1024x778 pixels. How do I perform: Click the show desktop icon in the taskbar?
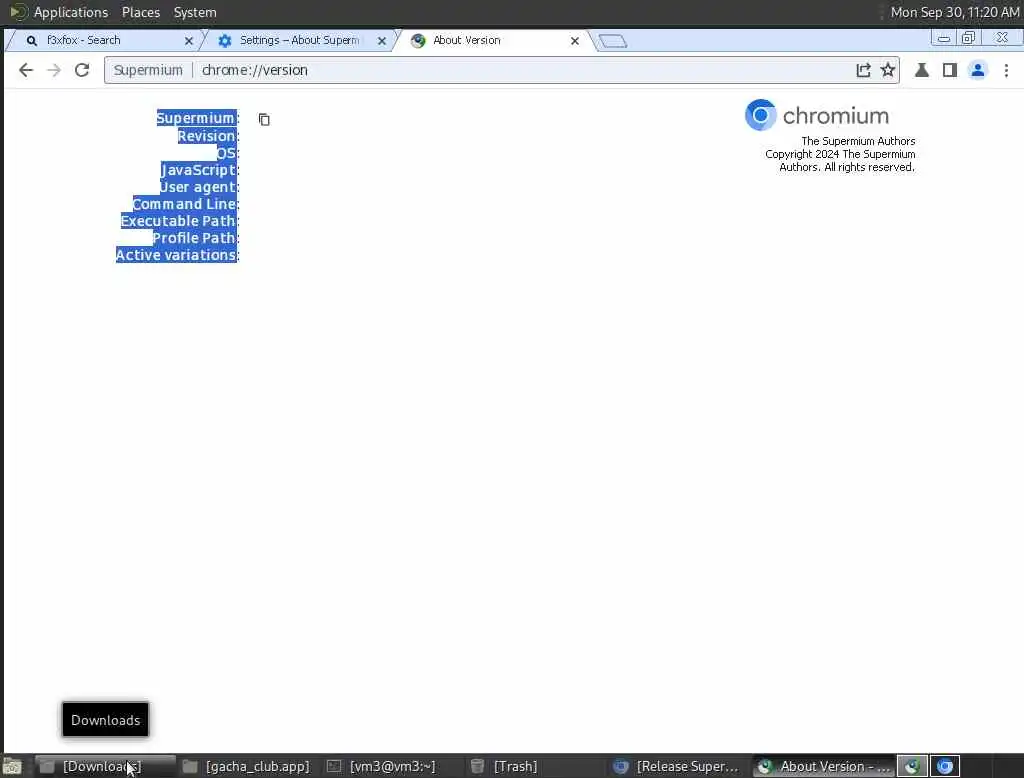click(12, 766)
